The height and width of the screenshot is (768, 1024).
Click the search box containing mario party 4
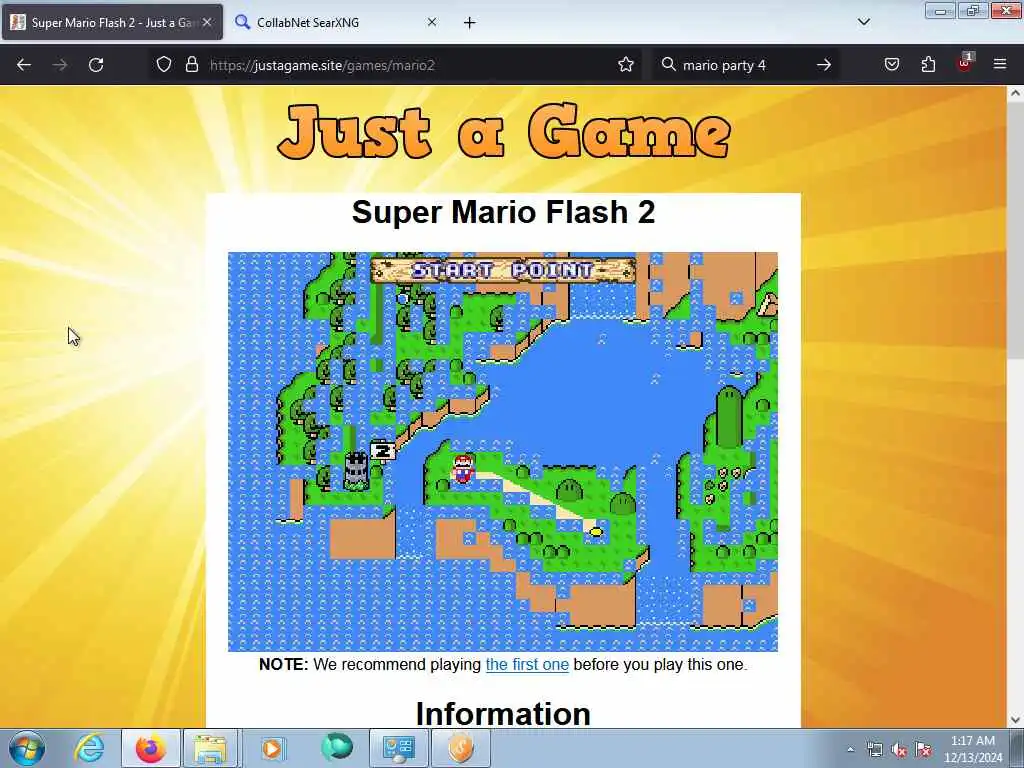point(744,65)
